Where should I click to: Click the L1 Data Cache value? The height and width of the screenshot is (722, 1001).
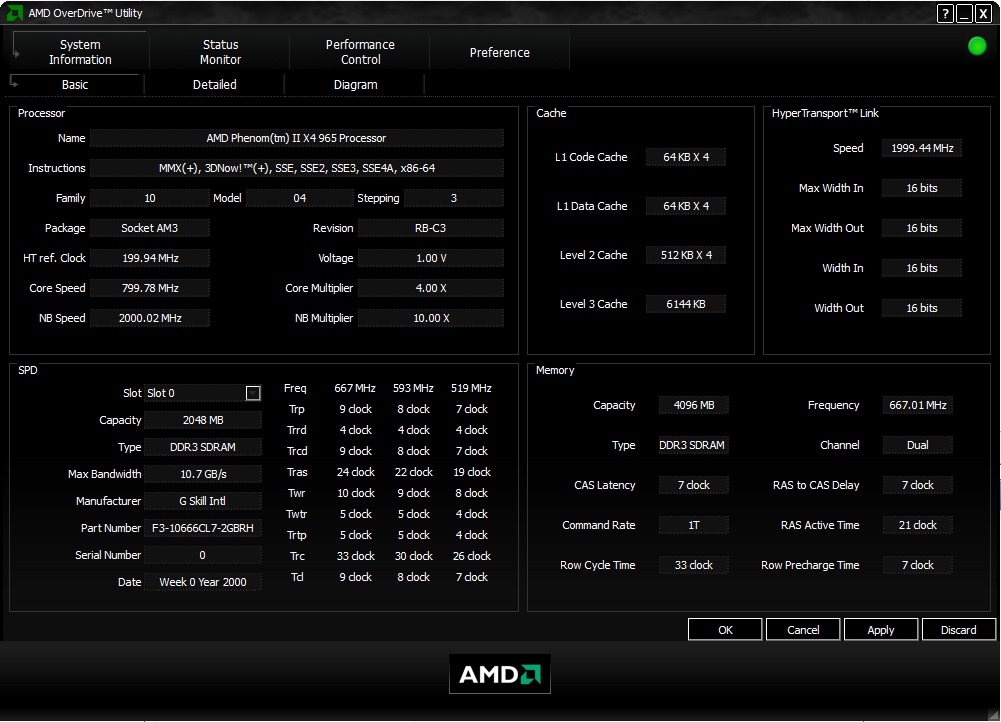point(686,206)
